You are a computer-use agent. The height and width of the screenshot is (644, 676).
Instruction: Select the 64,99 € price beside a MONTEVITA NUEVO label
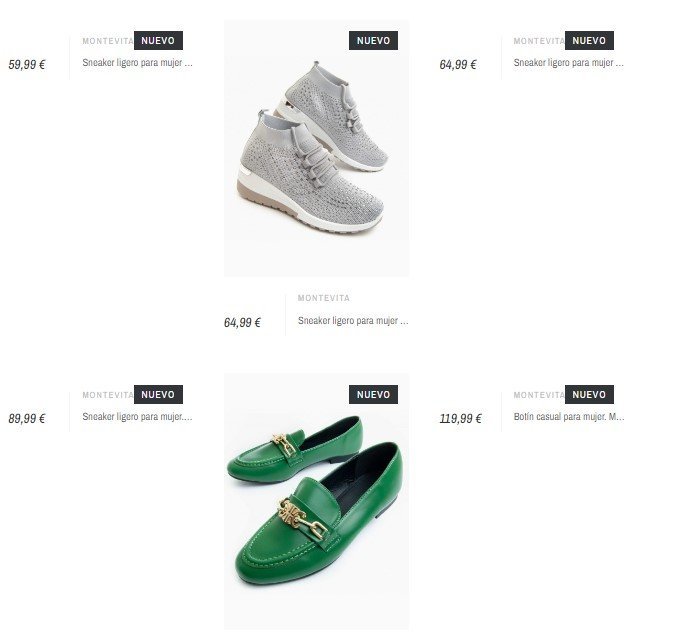coord(458,65)
